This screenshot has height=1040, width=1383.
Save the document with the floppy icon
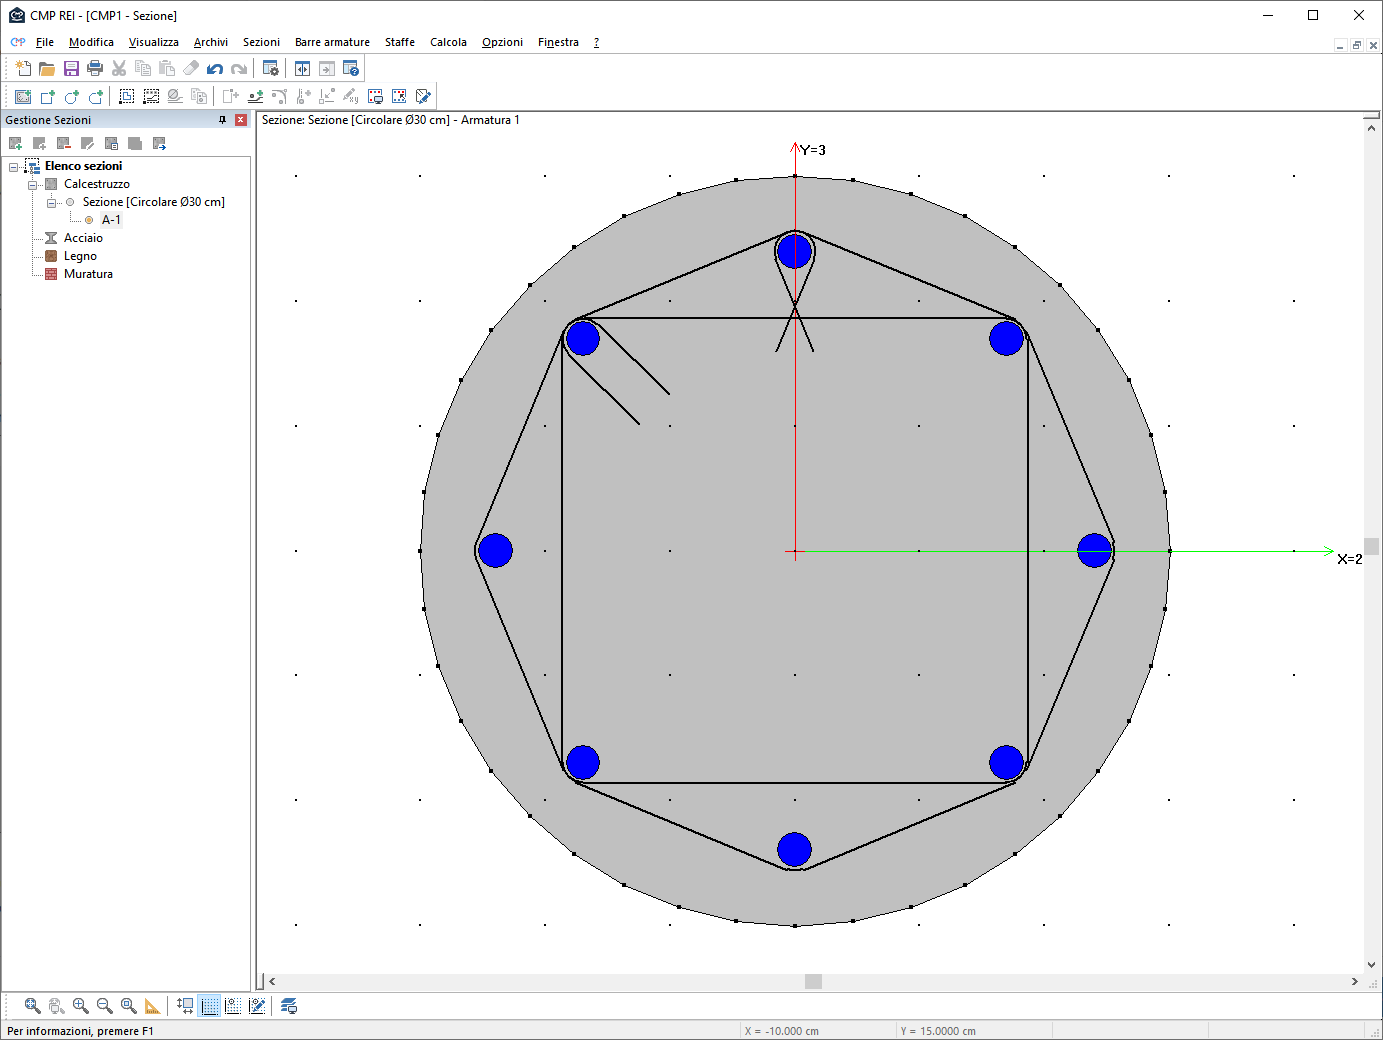tap(71, 68)
